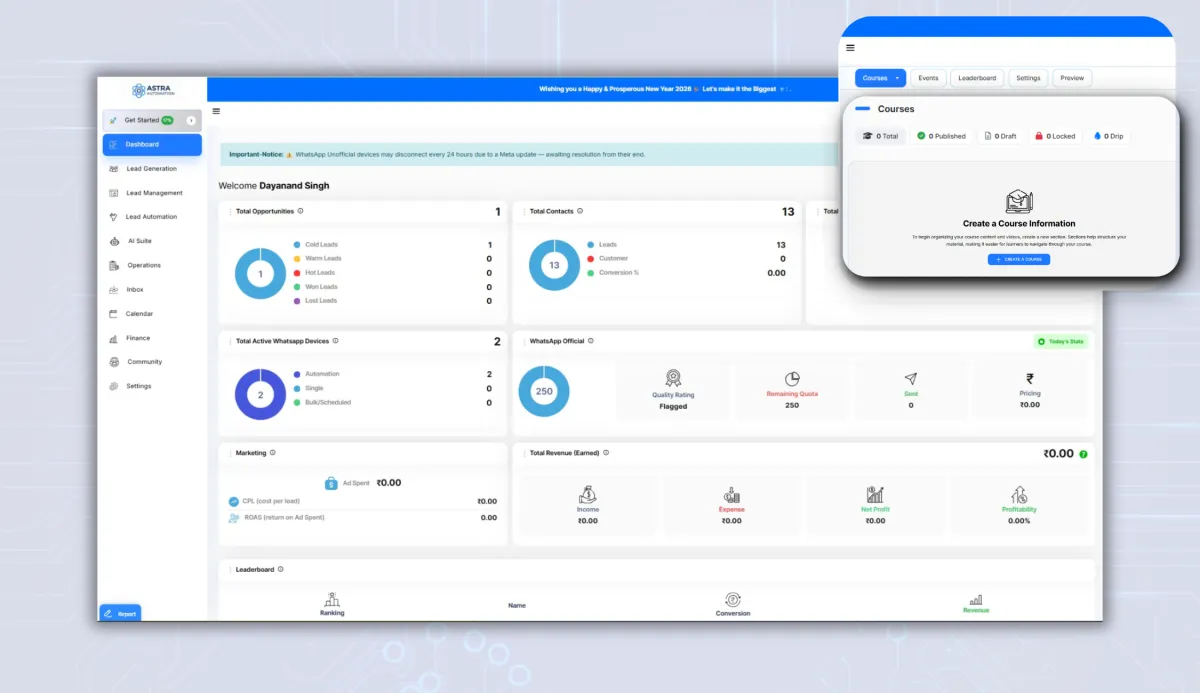Switch to the Events tab

click(x=928, y=78)
